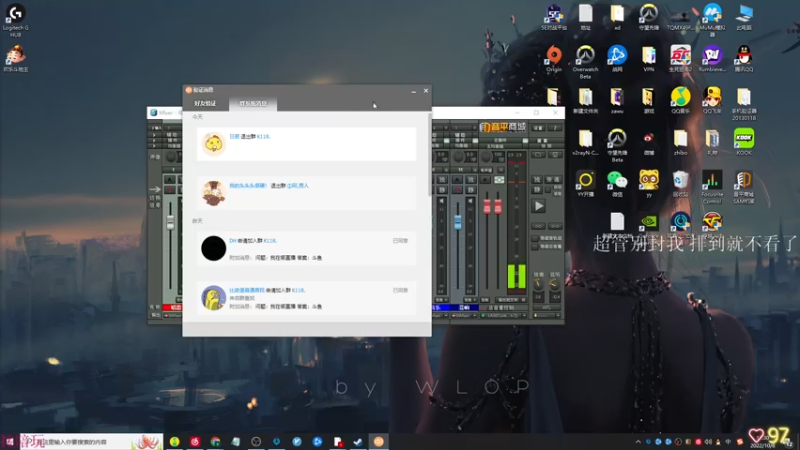
Task: Open the output device dropdown at Mixer bottom
Action: pyautogui.click(x=504, y=316)
